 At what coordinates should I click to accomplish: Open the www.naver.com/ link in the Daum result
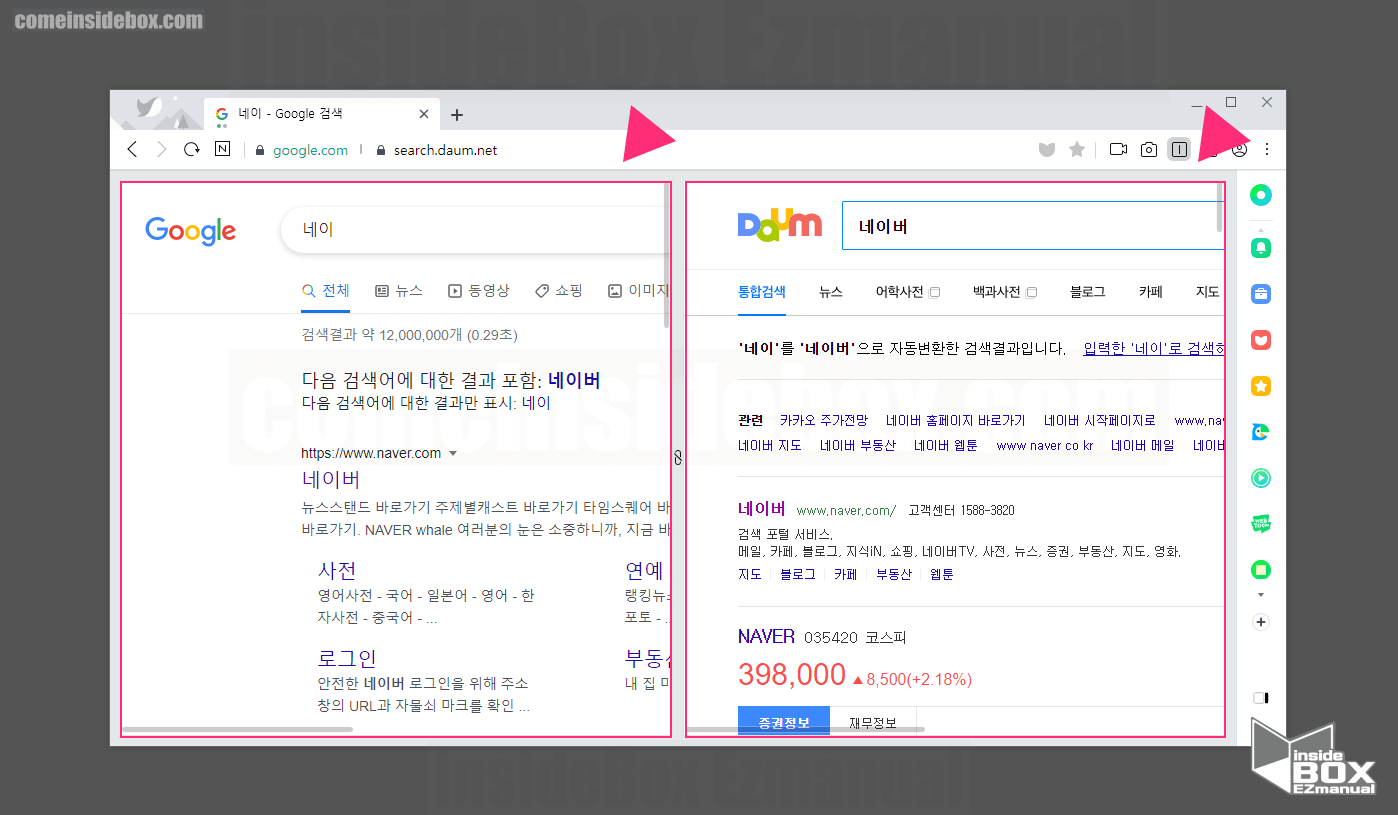846,510
